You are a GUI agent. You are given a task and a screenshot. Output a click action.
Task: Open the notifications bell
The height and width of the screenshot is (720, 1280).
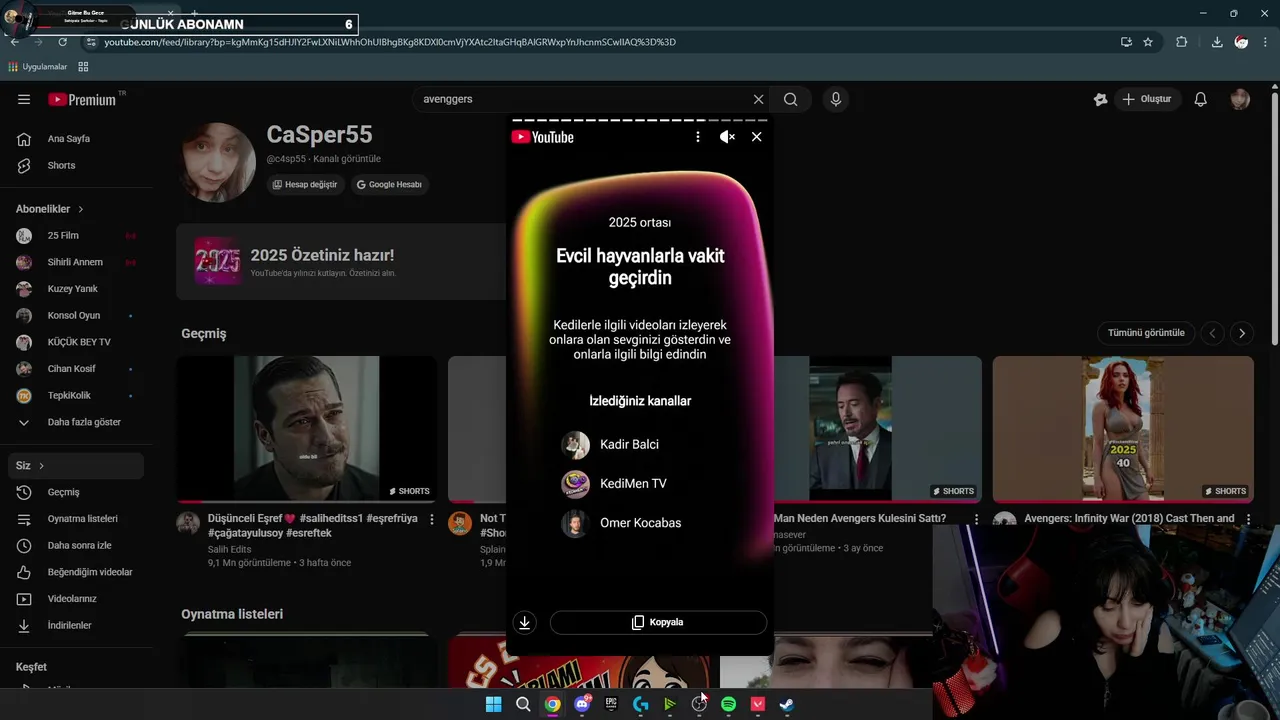click(x=1201, y=99)
